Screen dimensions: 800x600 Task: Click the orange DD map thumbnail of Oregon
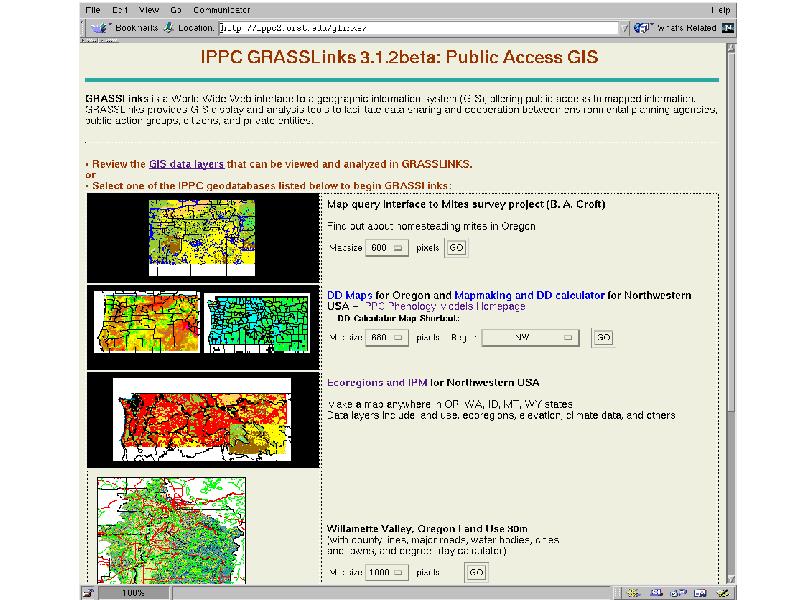point(147,322)
